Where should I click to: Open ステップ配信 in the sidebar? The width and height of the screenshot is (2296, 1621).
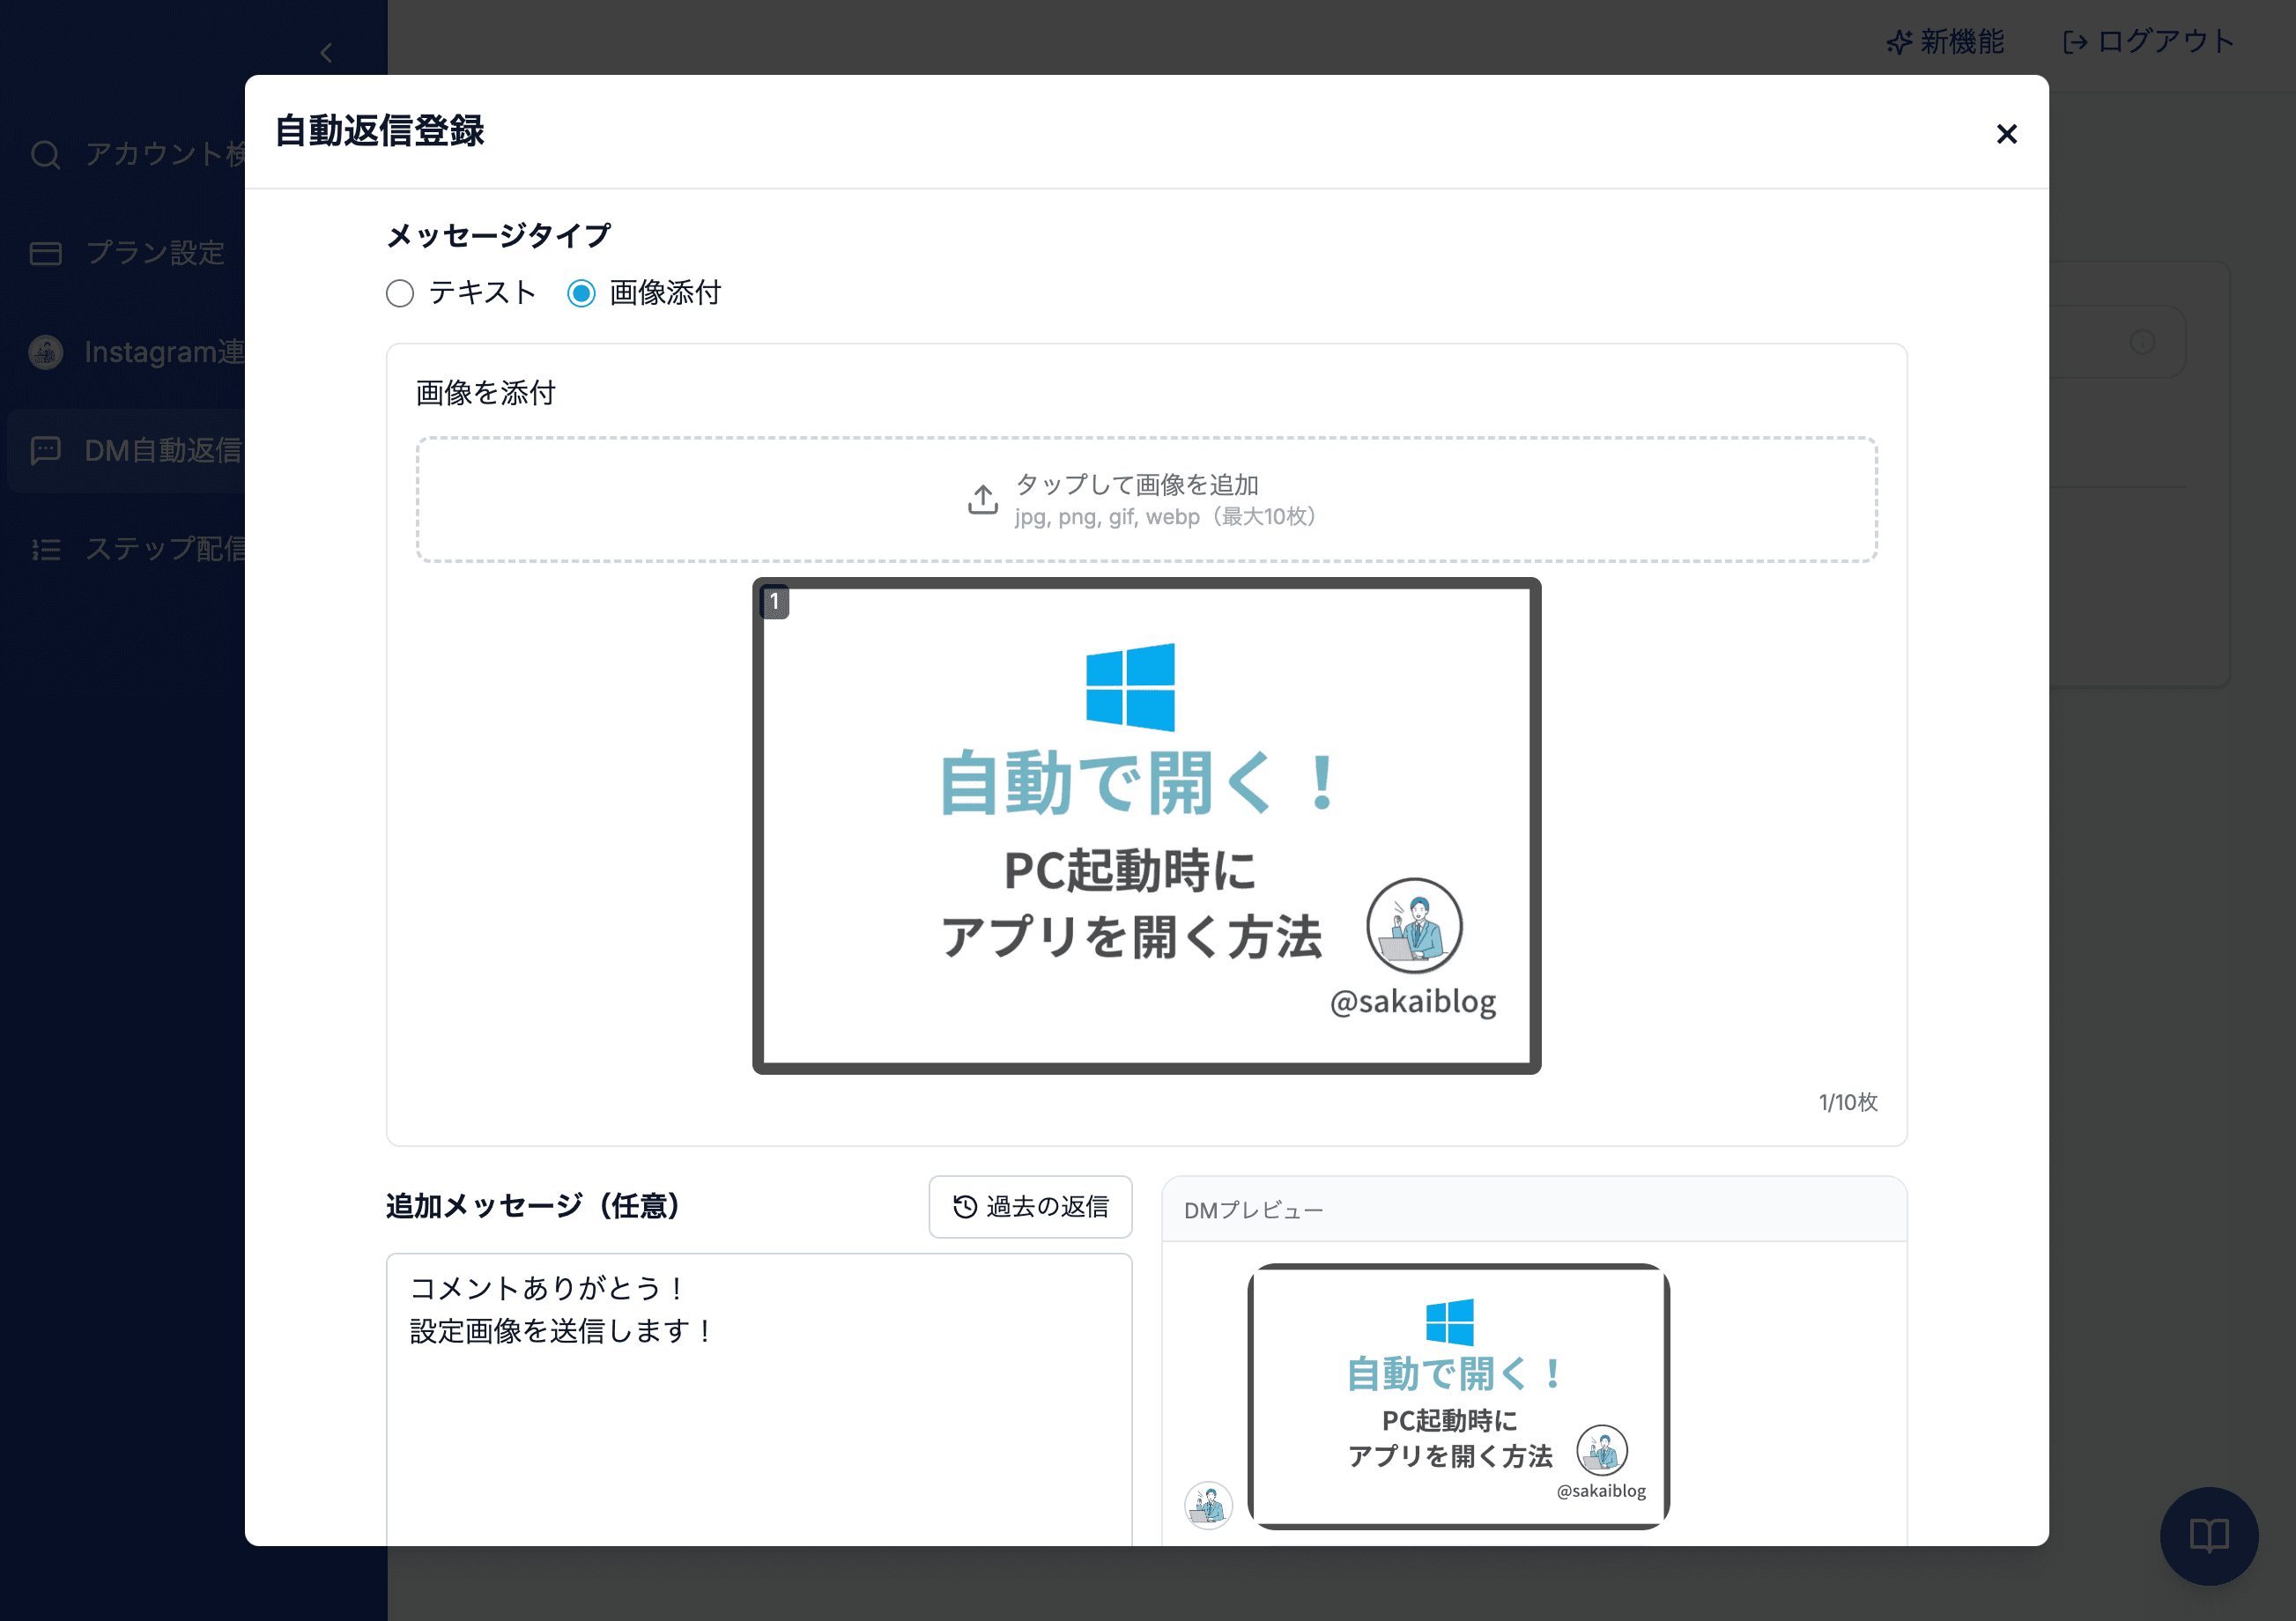click(x=126, y=549)
